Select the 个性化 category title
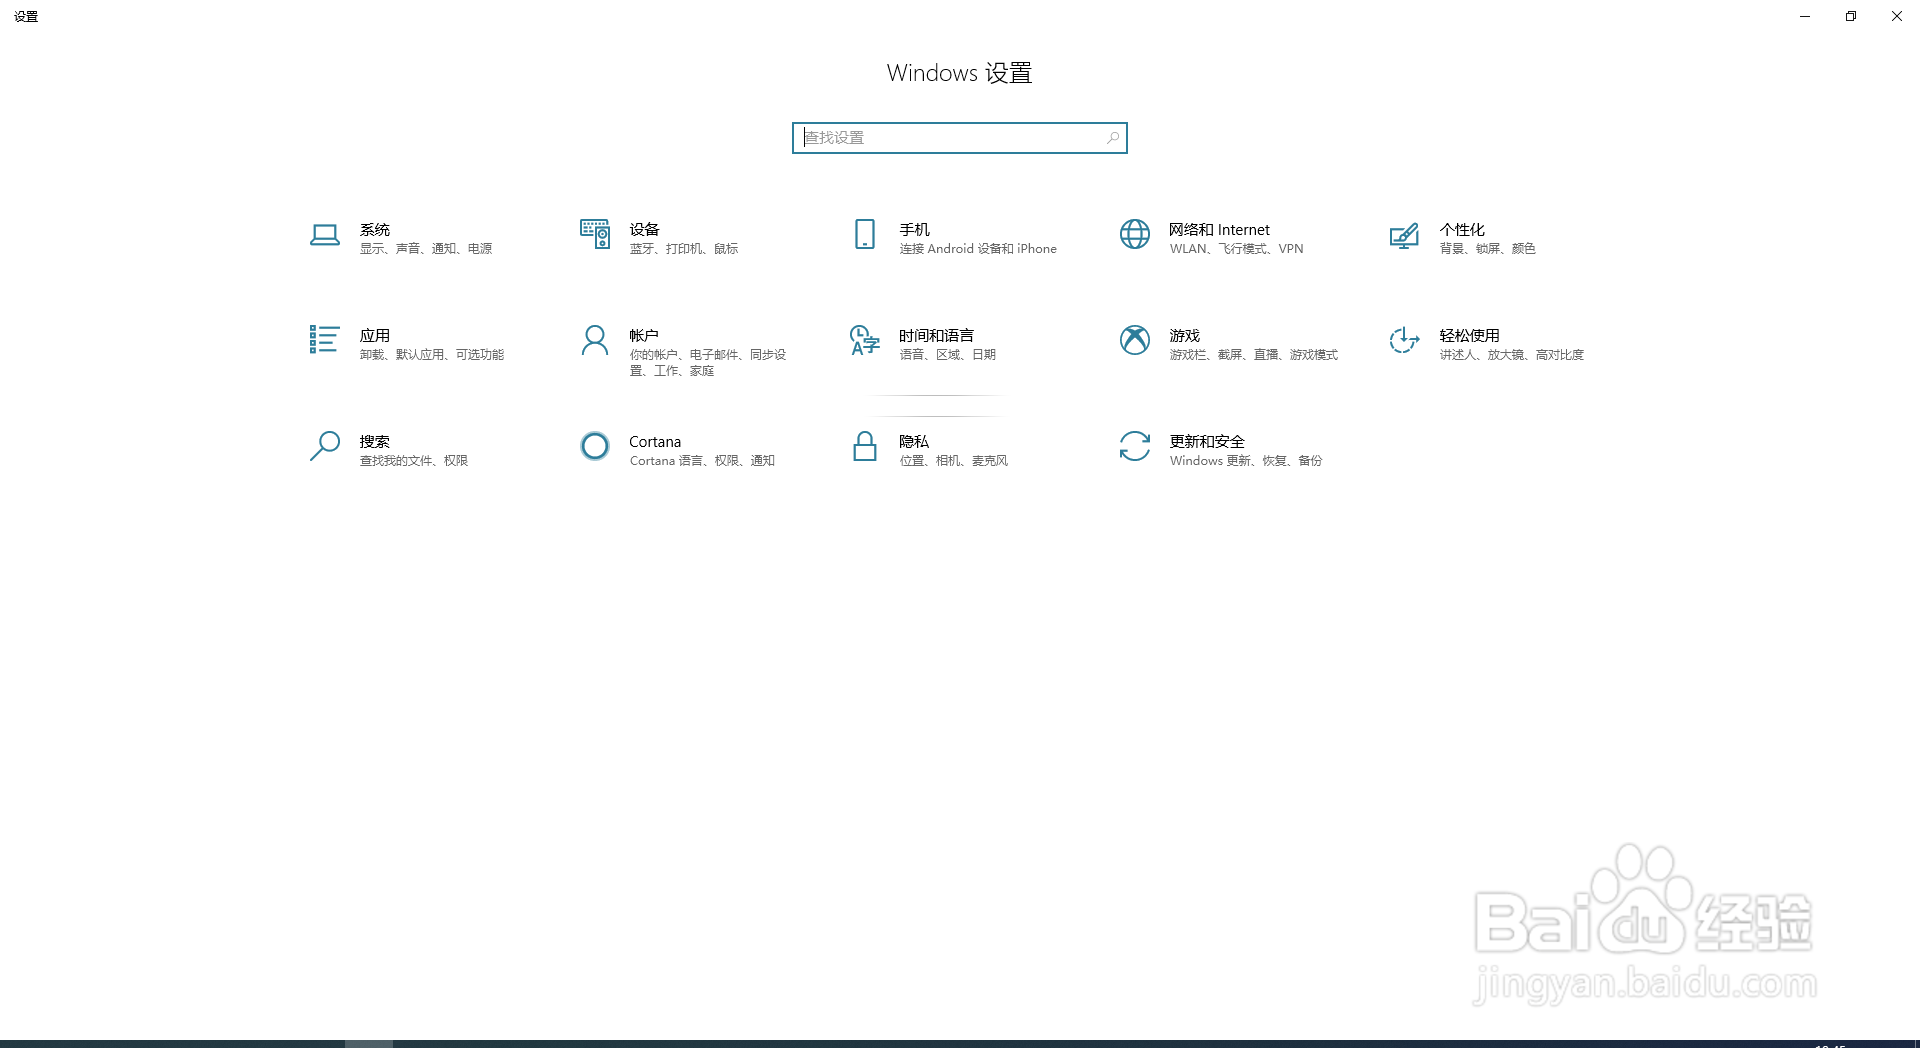 coord(1462,230)
